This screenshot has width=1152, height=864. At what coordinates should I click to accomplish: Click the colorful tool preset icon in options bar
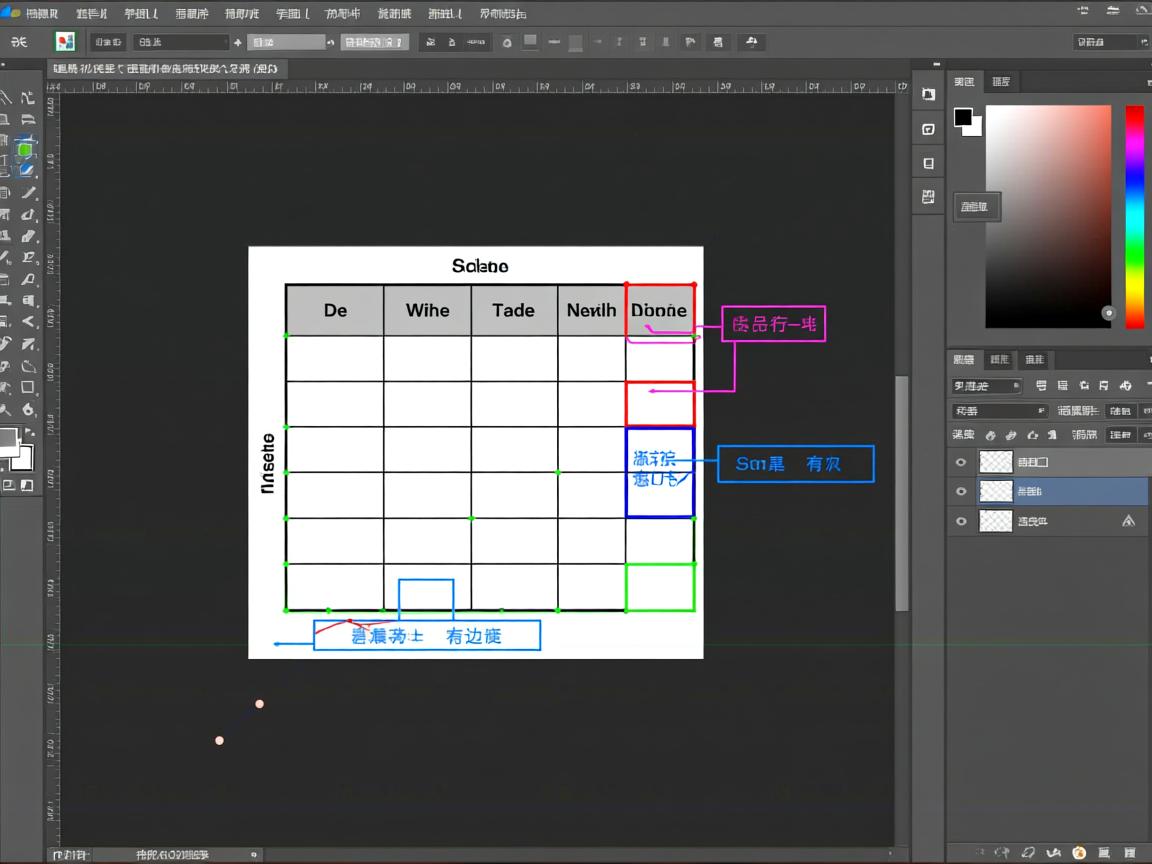coord(65,42)
